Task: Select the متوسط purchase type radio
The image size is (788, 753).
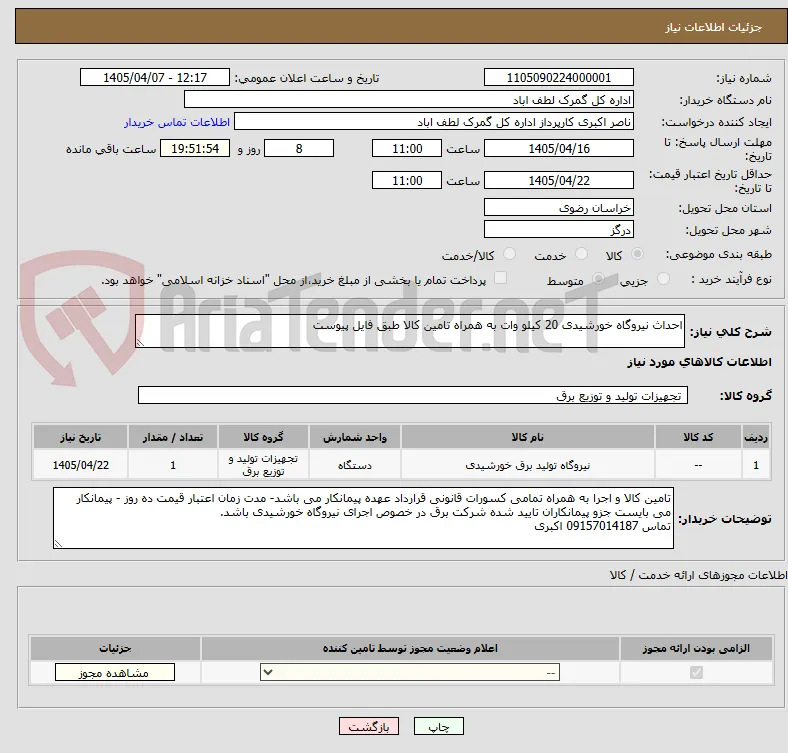Action: pos(598,279)
